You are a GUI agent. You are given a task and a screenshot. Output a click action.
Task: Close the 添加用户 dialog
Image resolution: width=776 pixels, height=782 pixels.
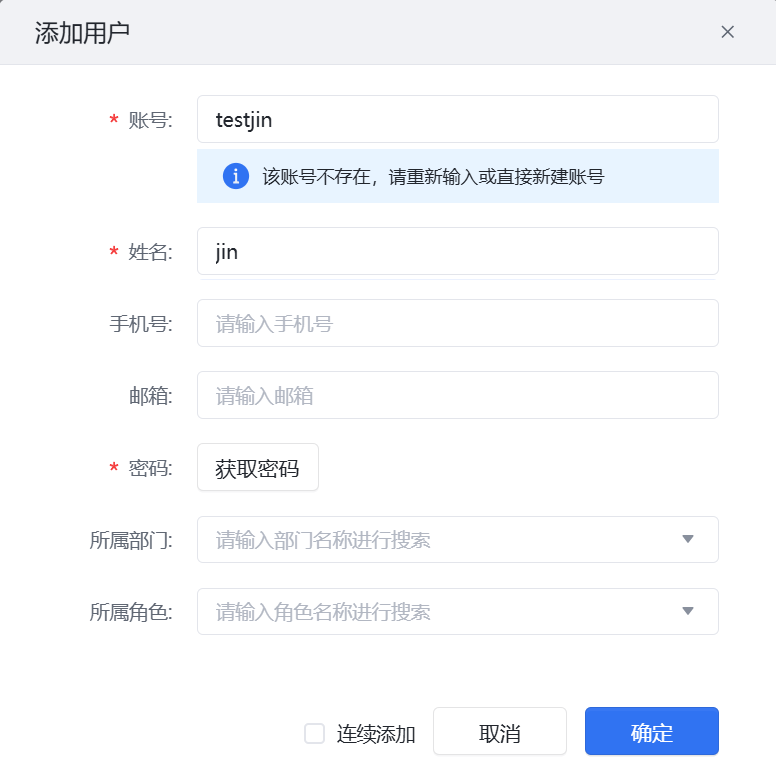(728, 32)
